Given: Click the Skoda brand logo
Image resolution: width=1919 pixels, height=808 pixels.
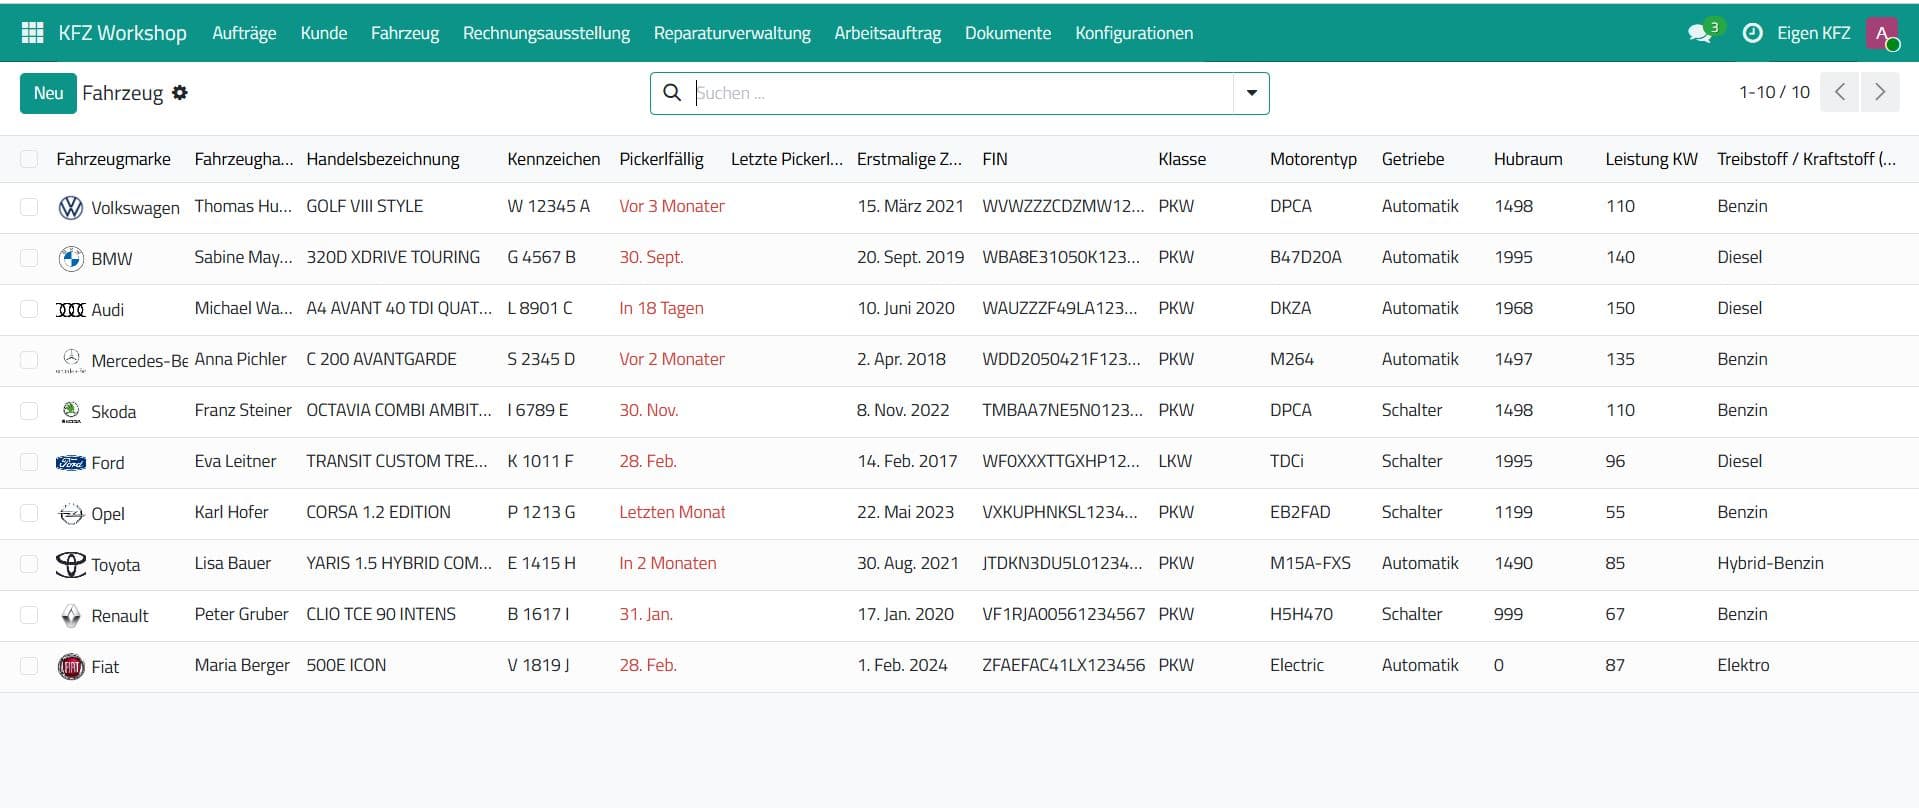Looking at the screenshot, I should click(71, 411).
